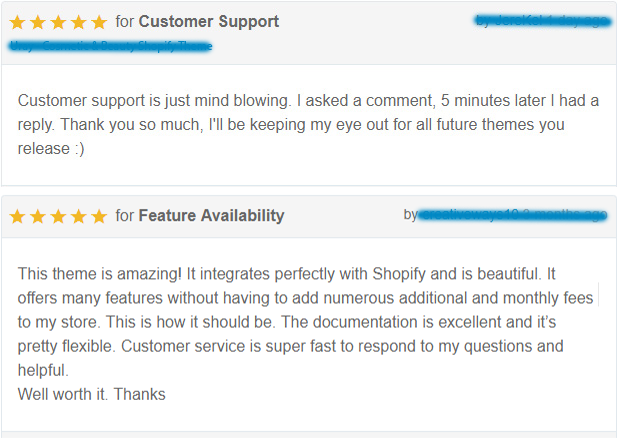Image resolution: width=618 pixels, height=438 pixels.
Task: Click the third star of Customer Support rating
Action: (58, 22)
